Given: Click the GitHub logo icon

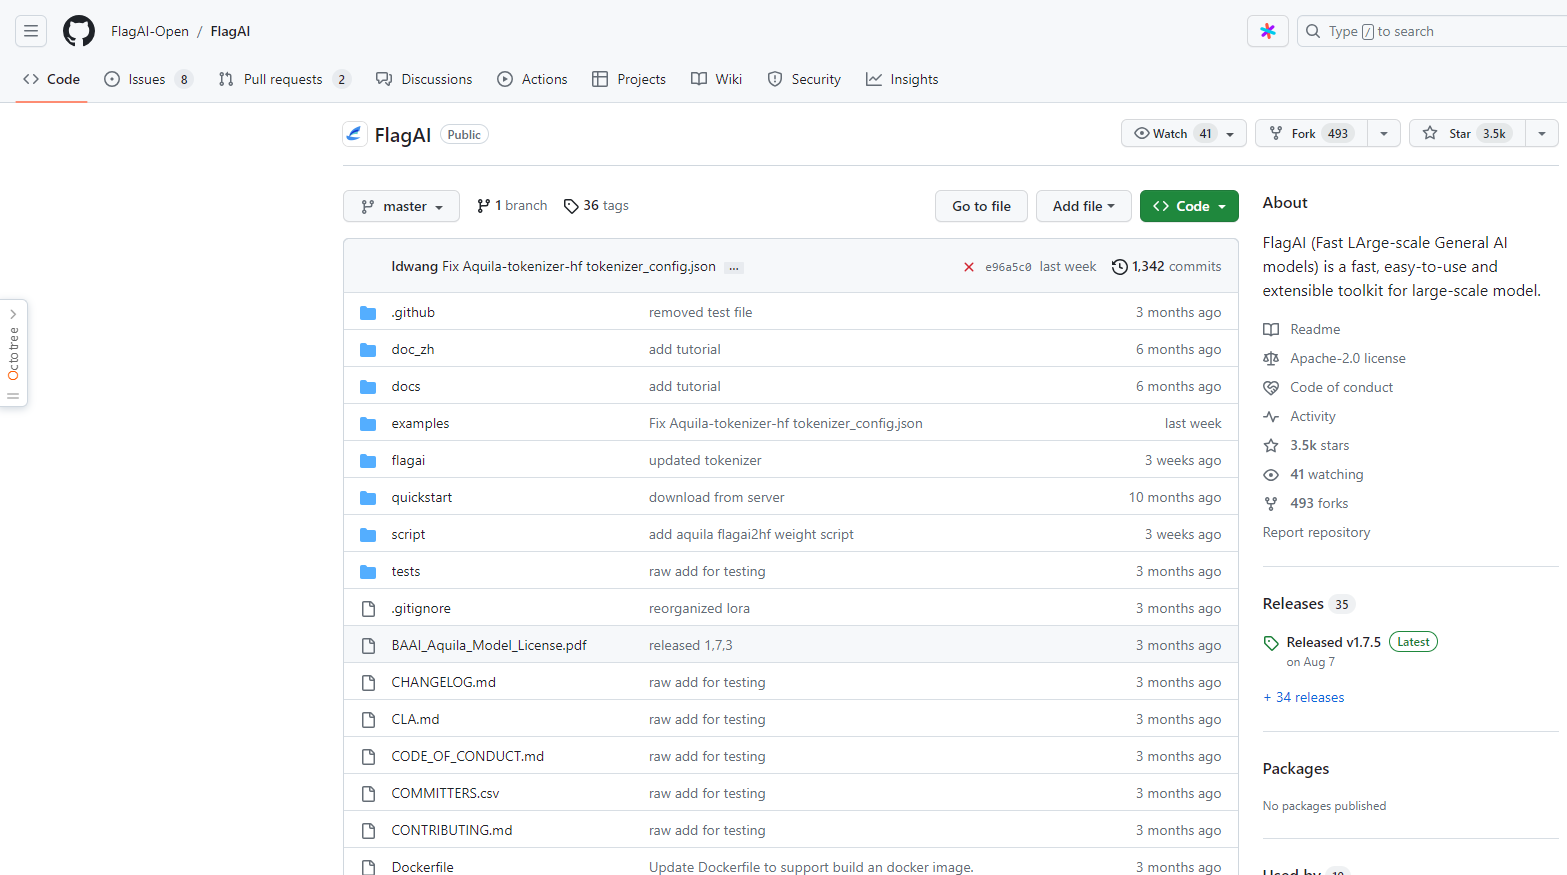Looking at the screenshot, I should pos(79,31).
